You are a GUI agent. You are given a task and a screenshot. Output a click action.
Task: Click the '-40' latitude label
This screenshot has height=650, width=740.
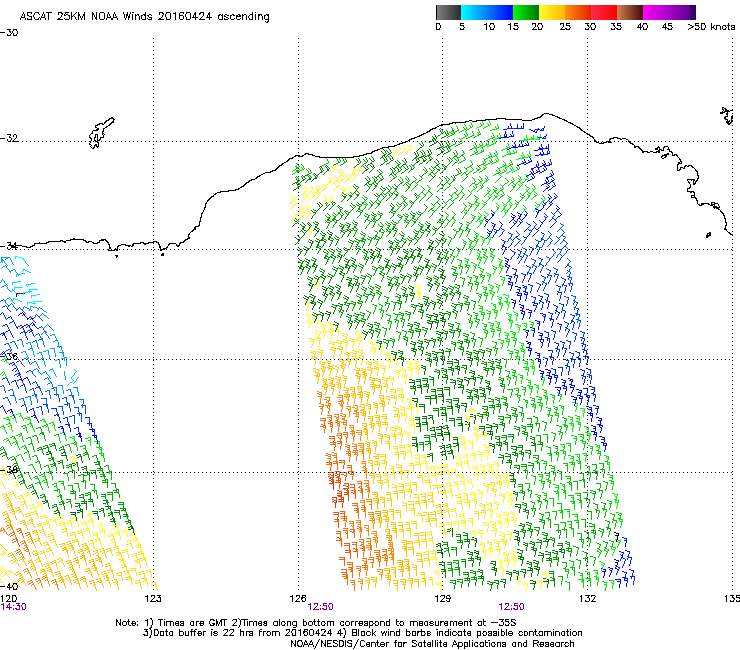[9, 586]
